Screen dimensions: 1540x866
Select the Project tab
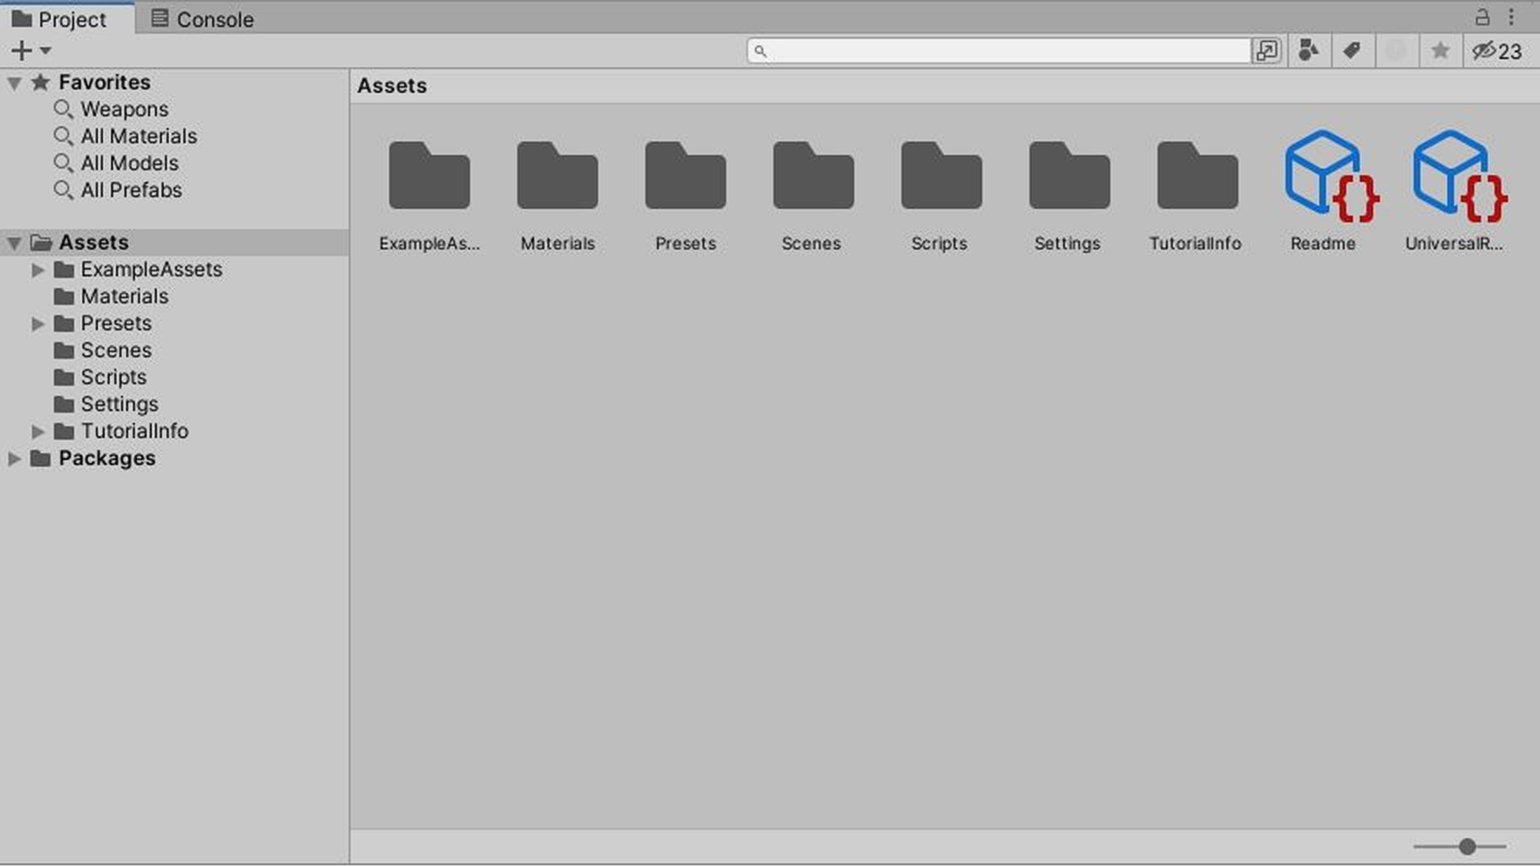coord(60,19)
